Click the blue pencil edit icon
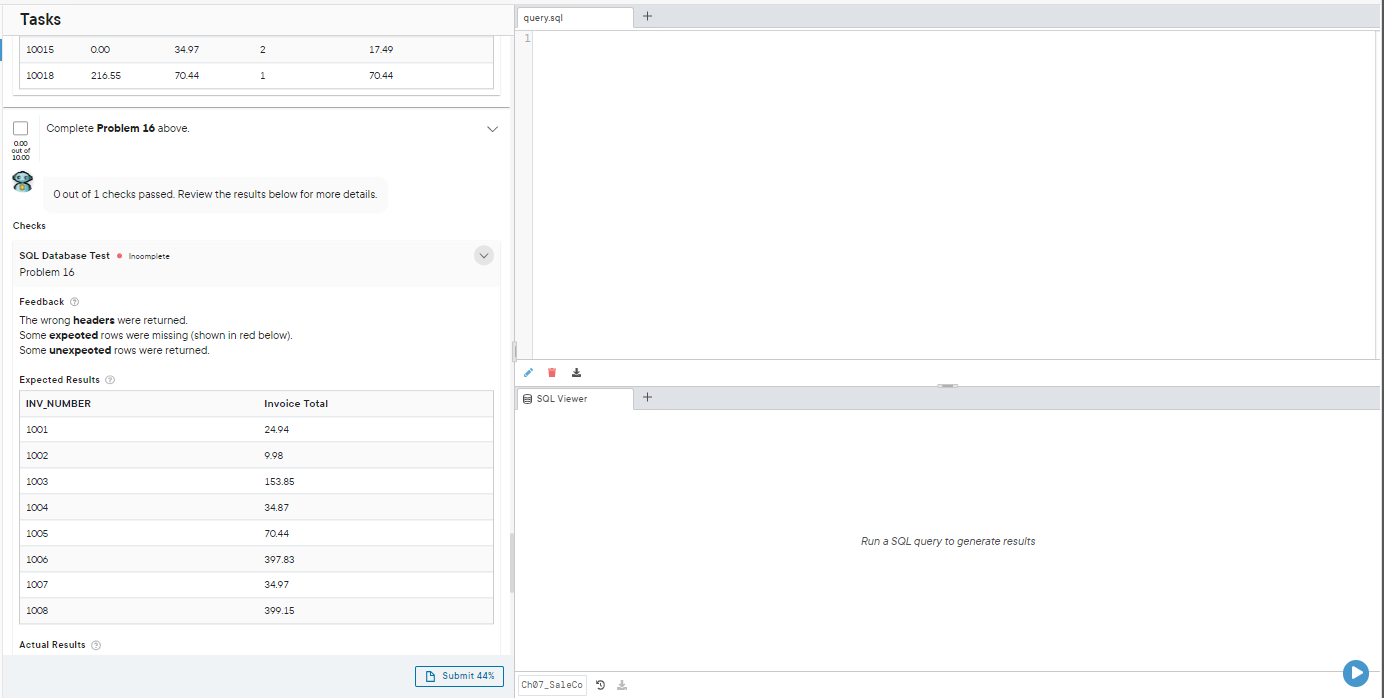Viewport: 1384px width, 698px height. (529, 373)
